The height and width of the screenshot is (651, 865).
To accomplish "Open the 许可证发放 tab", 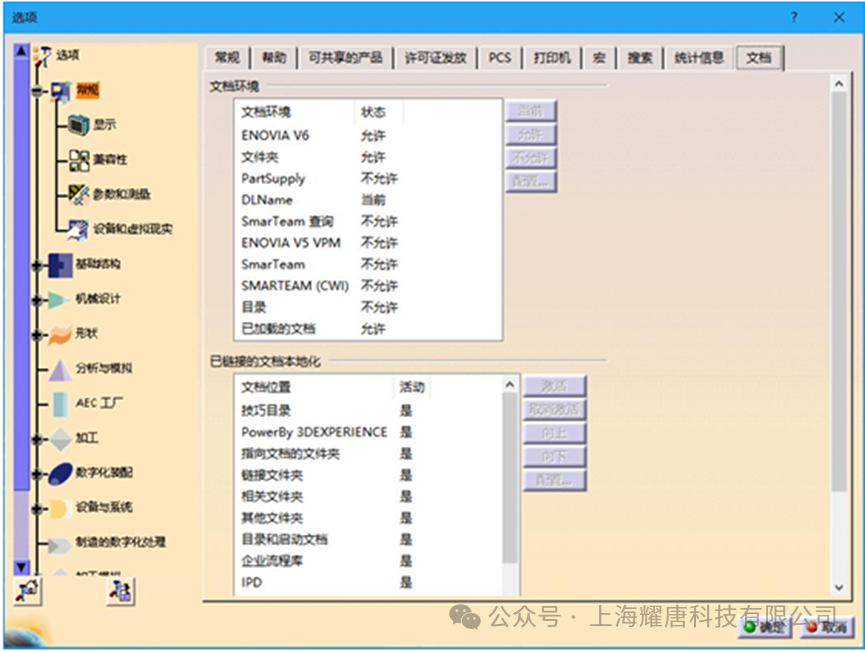I will (x=434, y=57).
